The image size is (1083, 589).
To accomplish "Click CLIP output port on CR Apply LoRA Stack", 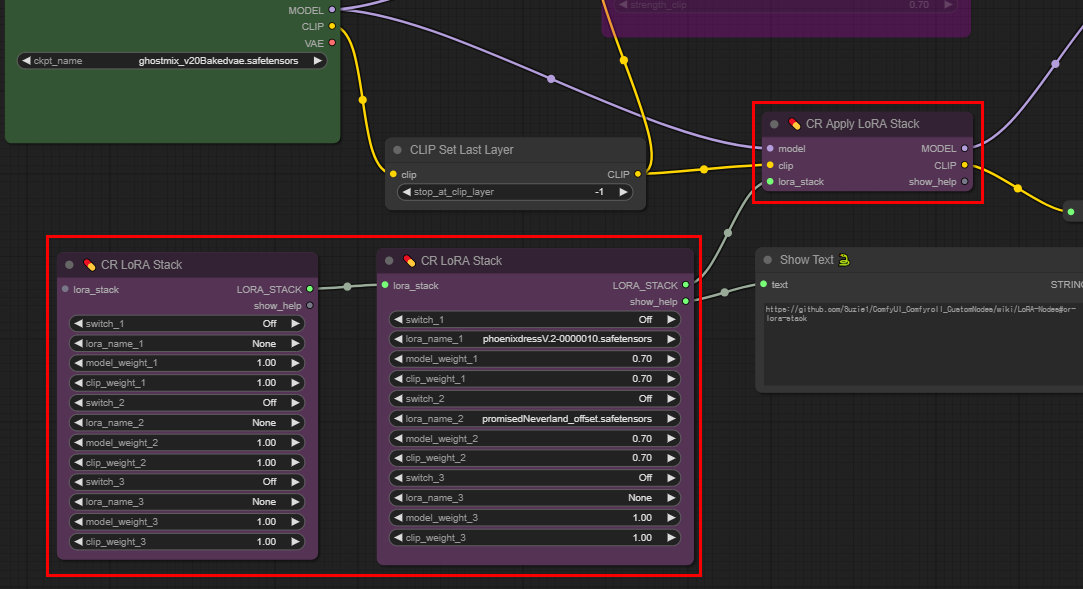I will pos(965,165).
